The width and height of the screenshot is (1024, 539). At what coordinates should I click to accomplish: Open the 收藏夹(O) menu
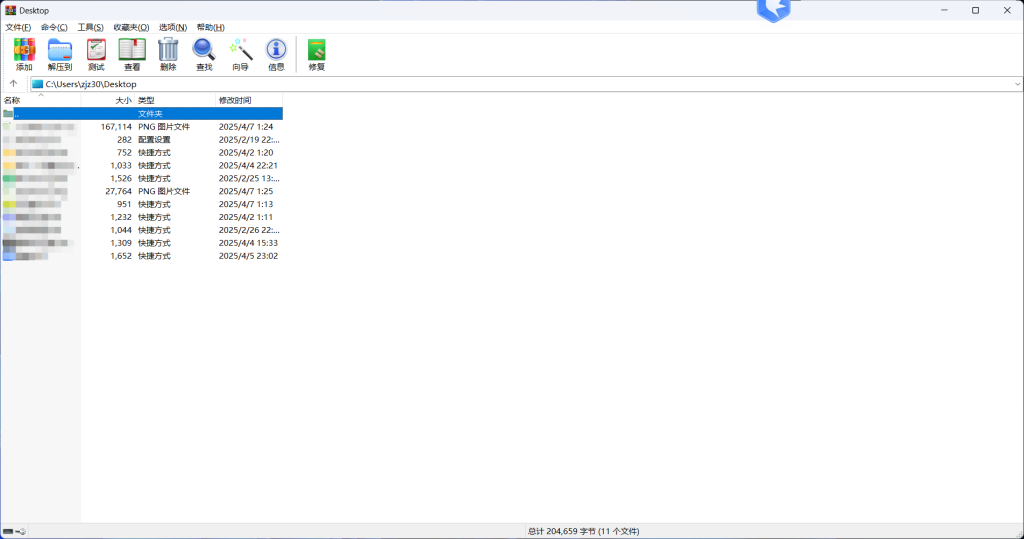pyautogui.click(x=131, y=27)
